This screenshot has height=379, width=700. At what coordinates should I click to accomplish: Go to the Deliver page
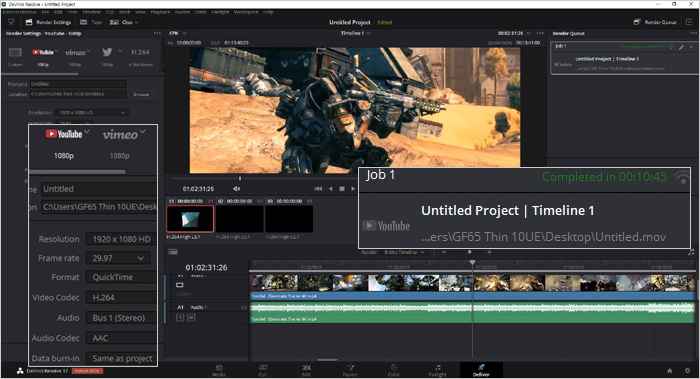point(481,370)
